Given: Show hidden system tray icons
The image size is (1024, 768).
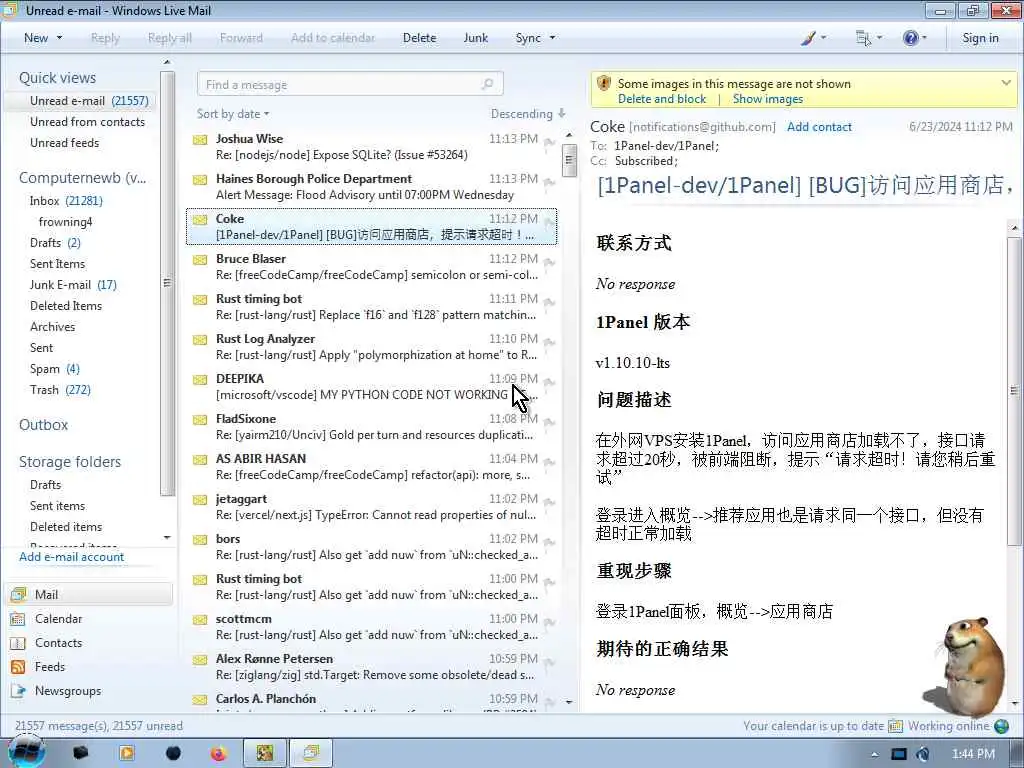Looking at the screenshot, I should (874, 755).
